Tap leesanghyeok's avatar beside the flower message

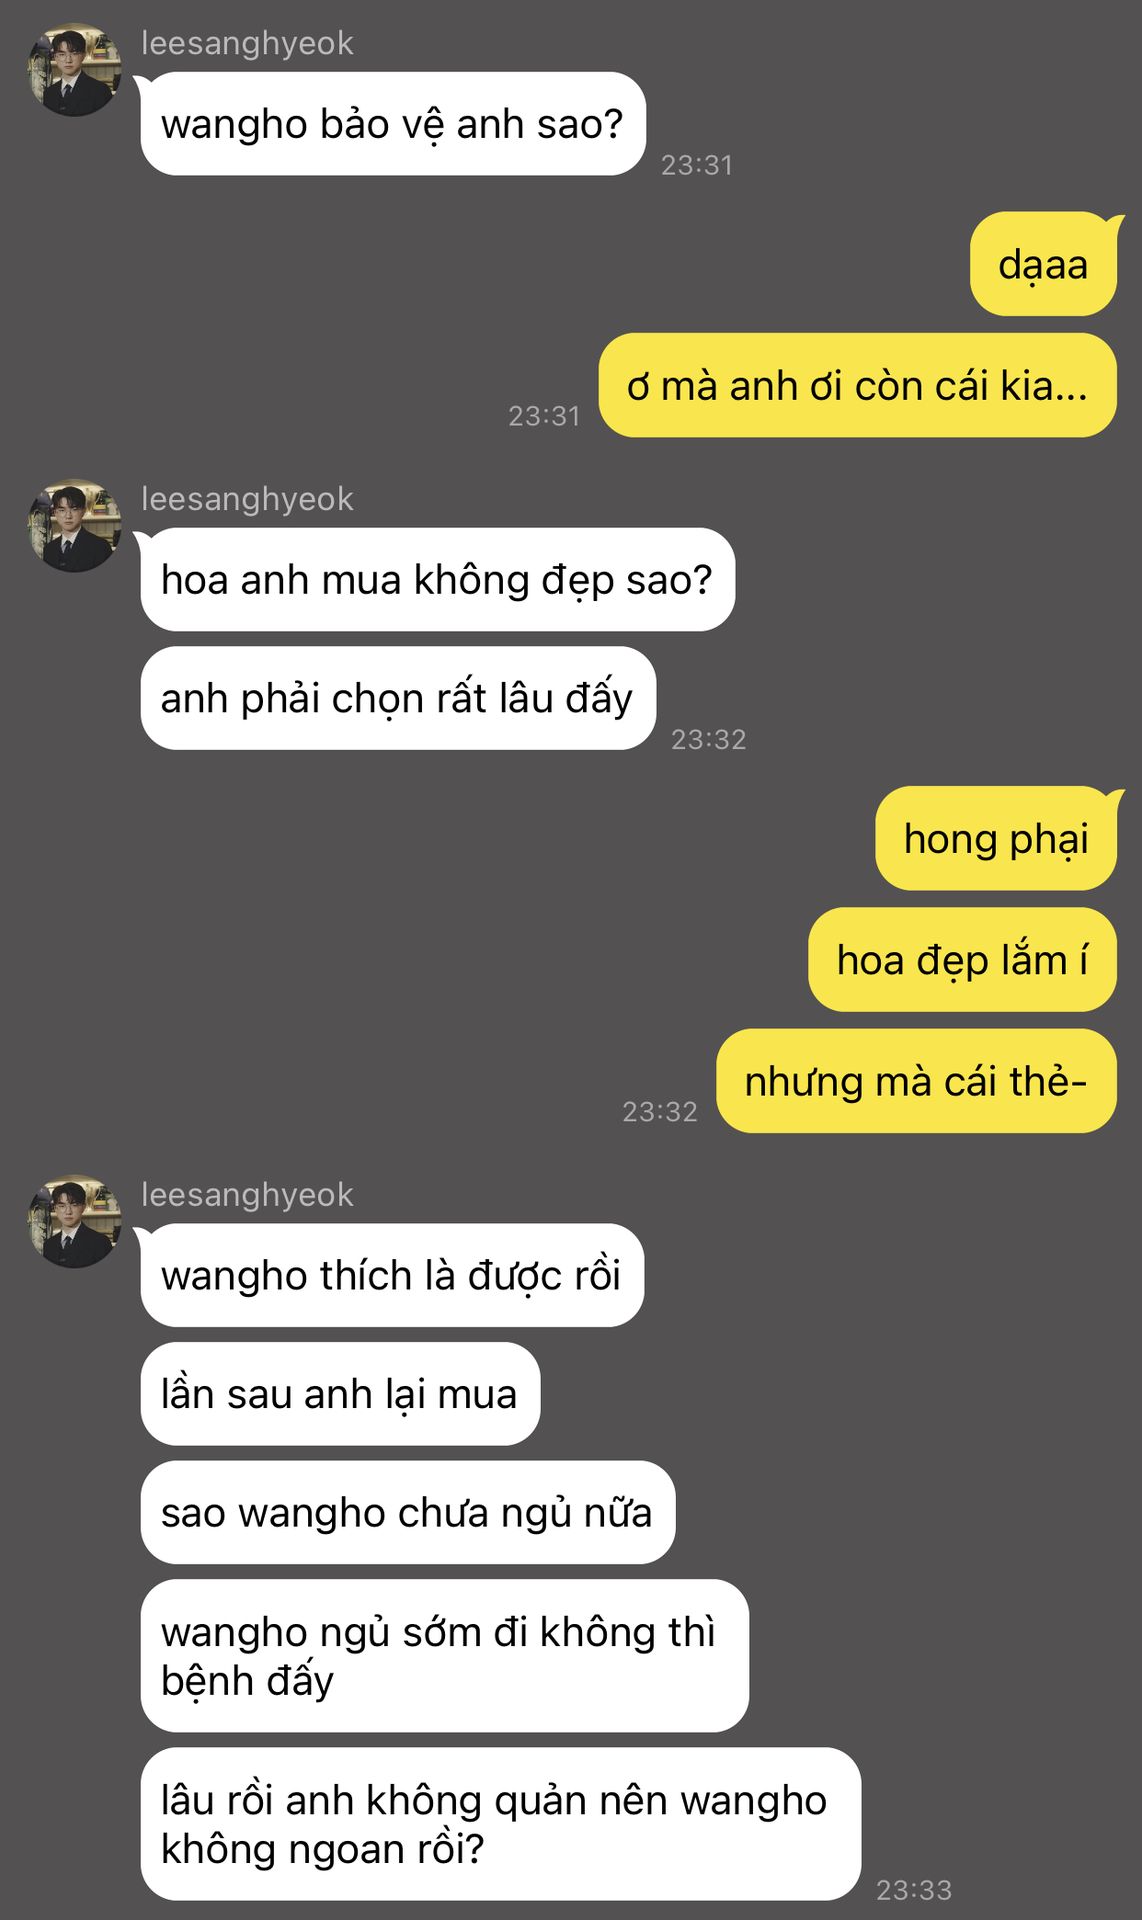pos(74,525)
